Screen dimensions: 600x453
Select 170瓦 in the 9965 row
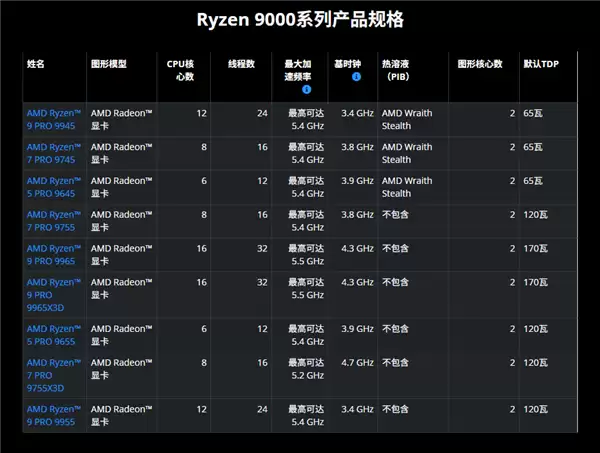pos(535,248)
